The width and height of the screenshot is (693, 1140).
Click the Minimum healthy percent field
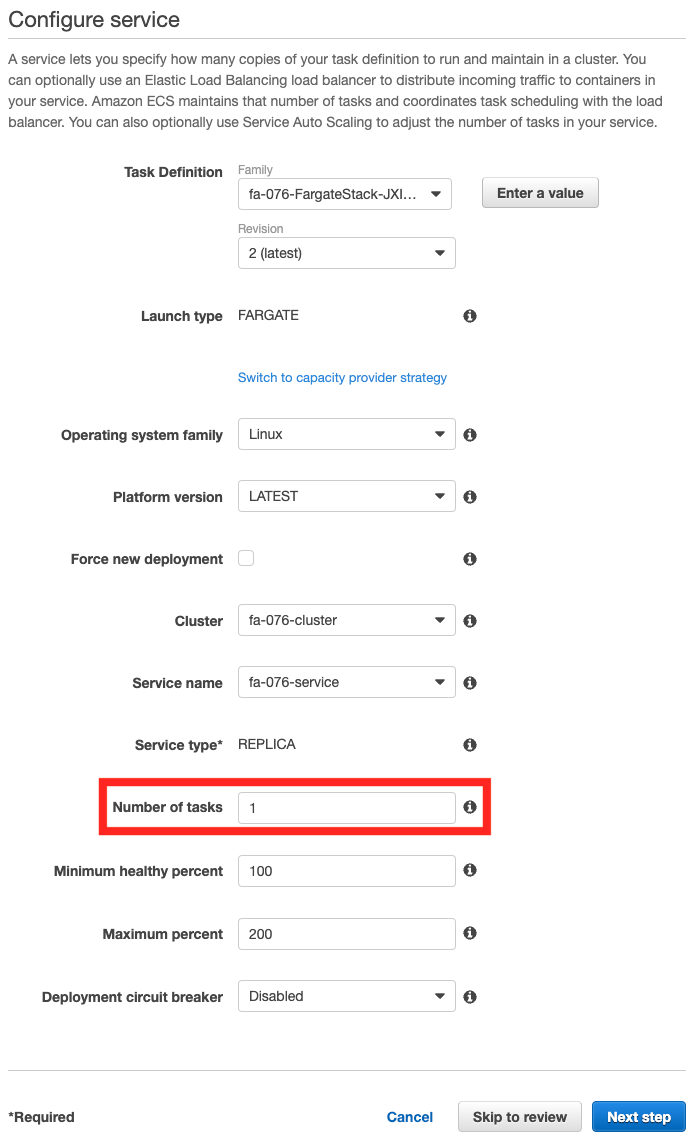pyautogui.click(x=346, y=871)
